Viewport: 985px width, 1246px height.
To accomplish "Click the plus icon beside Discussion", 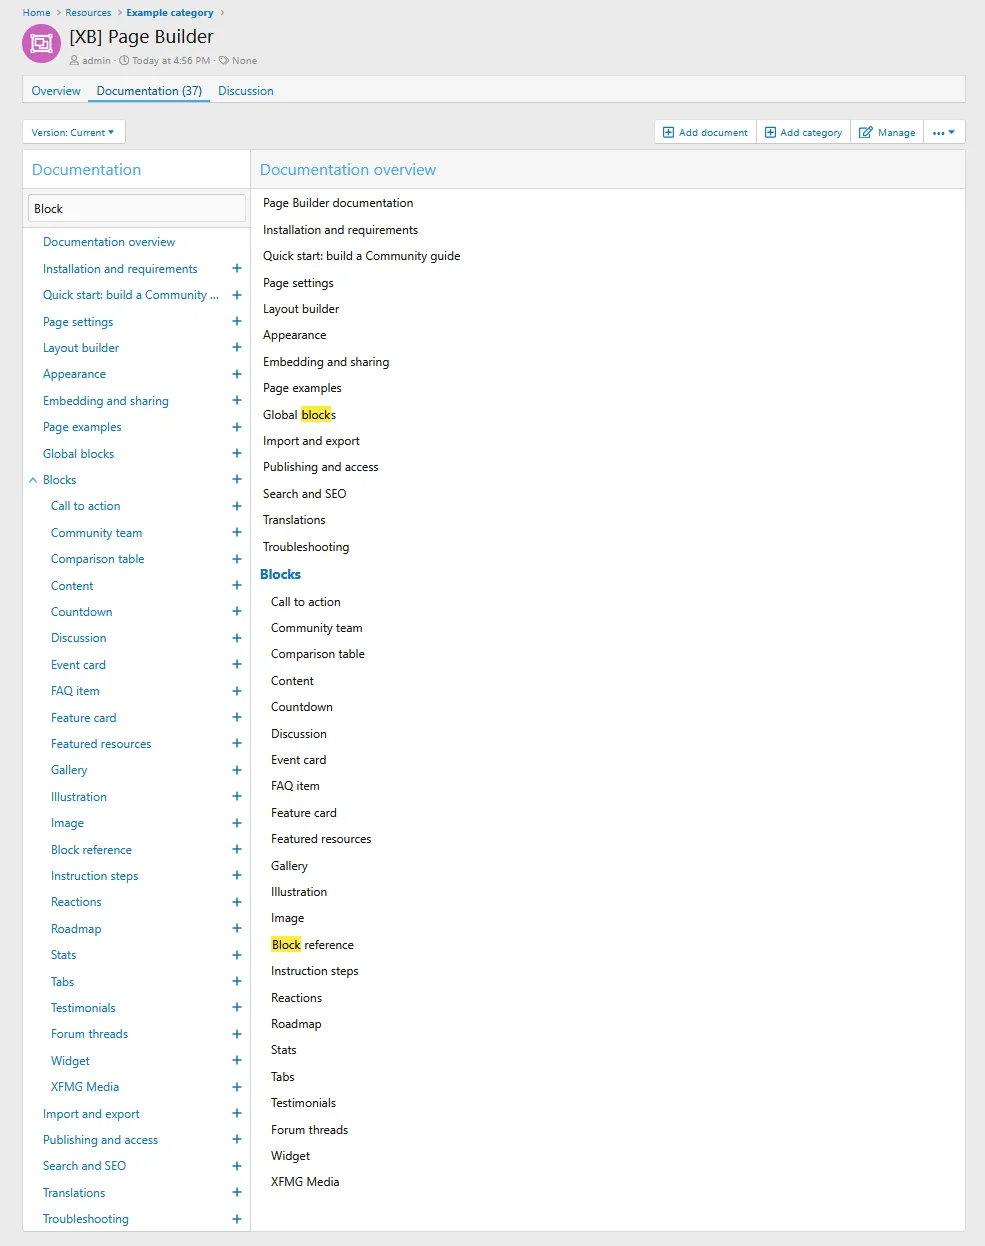I will [x=237, y=638].
